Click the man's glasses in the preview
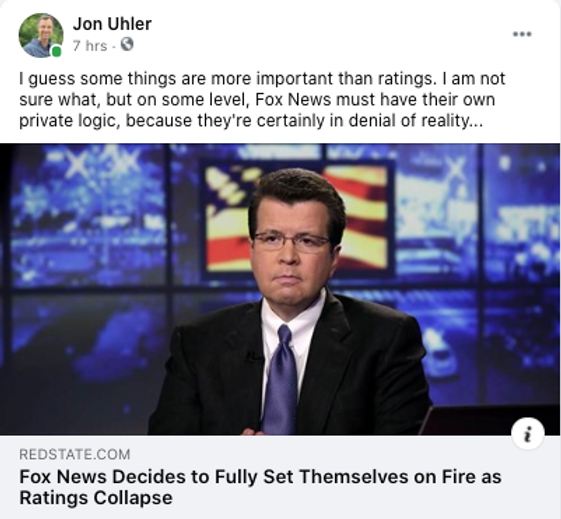Screen dimensions: 561x519 (291, 241)
